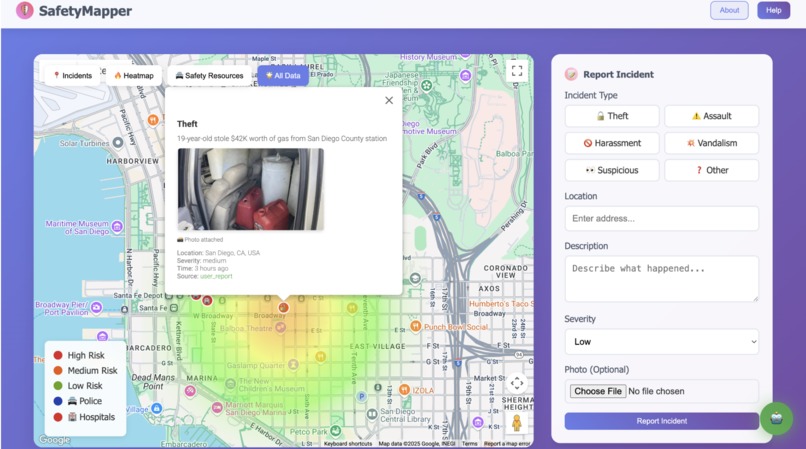806x449 pixels.
Task: Click the Balboa Theatre map marker
Action: (x=280, y=327)
